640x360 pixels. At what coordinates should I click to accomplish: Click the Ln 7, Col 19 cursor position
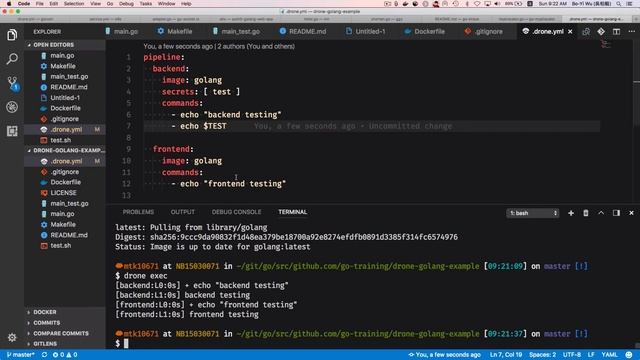pyautogui.click(x=506, y=355)
